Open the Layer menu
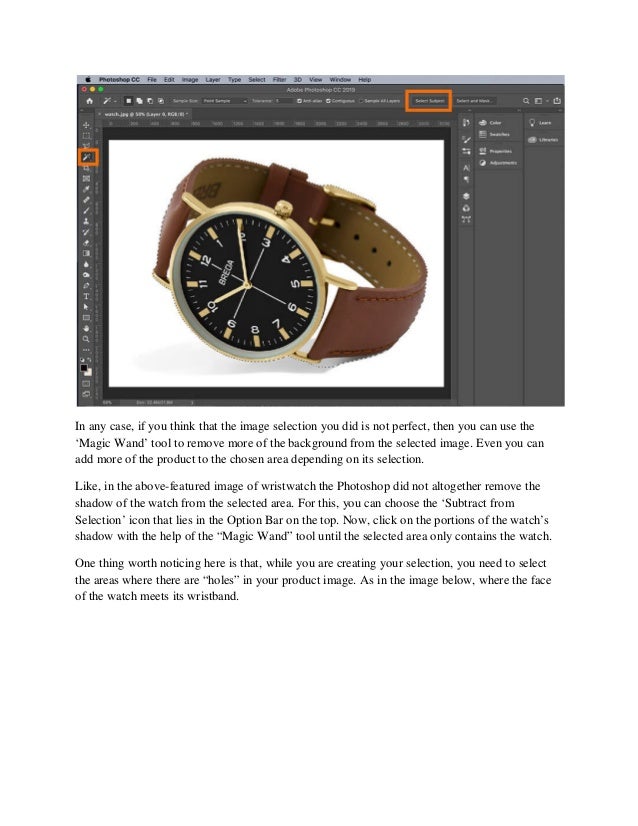Viewport: 638px width, 826px height. (x=213, y=80)
